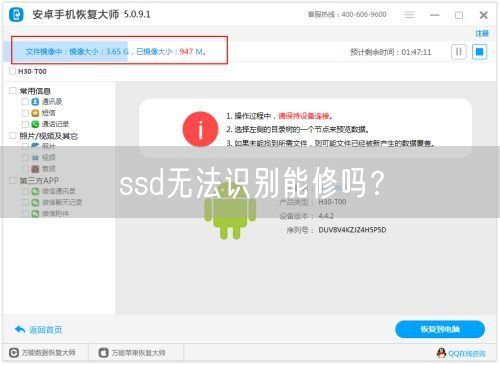Click instruction line 3 about 数据覆盖
The width and height of the screenshot is (500, 365).
pos(330,143)
